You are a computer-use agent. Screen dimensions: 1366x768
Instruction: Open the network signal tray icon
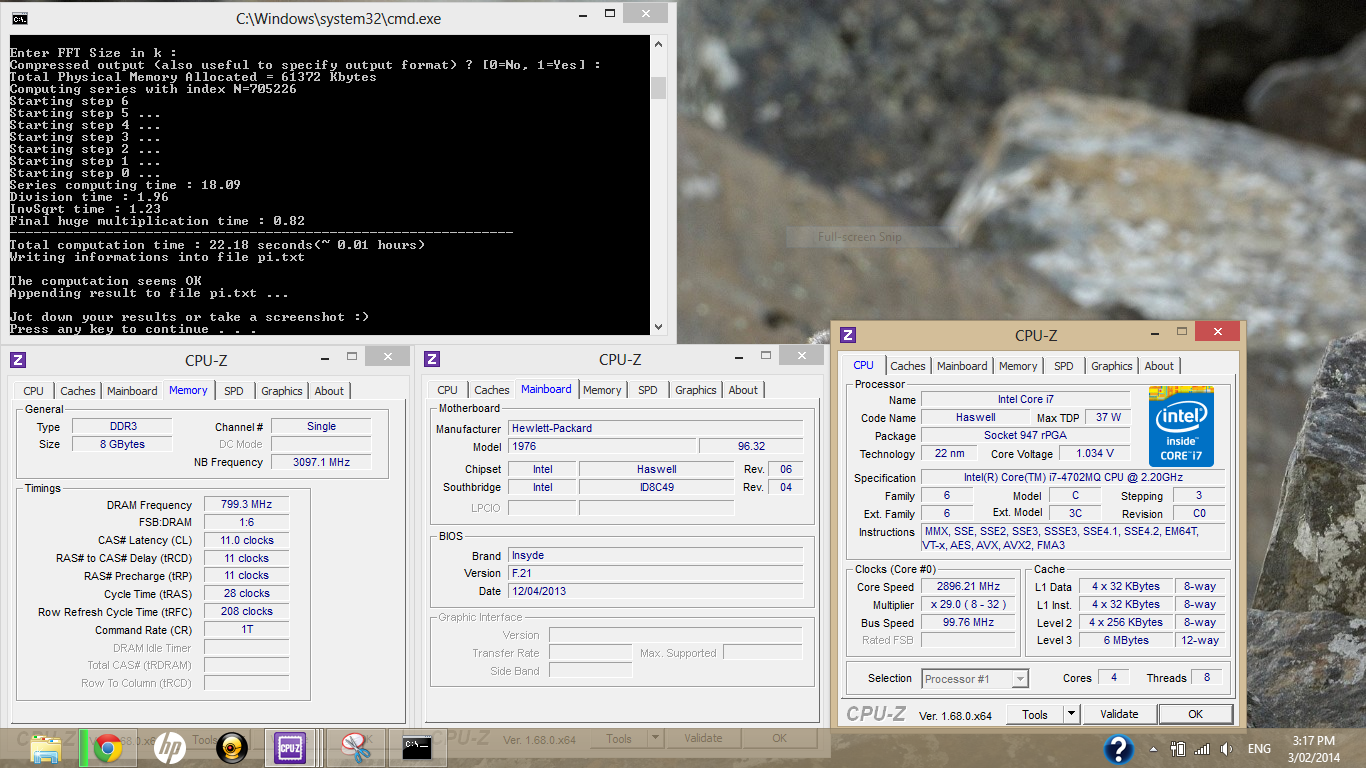(x=1201, y=749)
